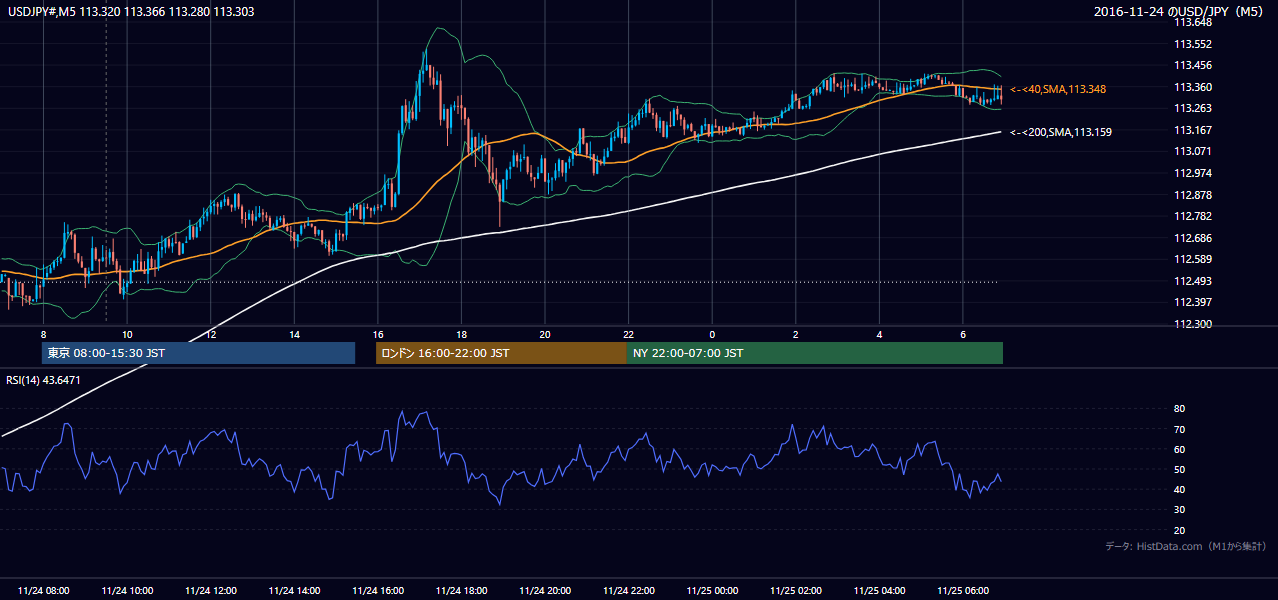Viewport: 1278px width, 600px height.
Task: Click the 112.974 price axis label
Action: tap(1192, 173)
